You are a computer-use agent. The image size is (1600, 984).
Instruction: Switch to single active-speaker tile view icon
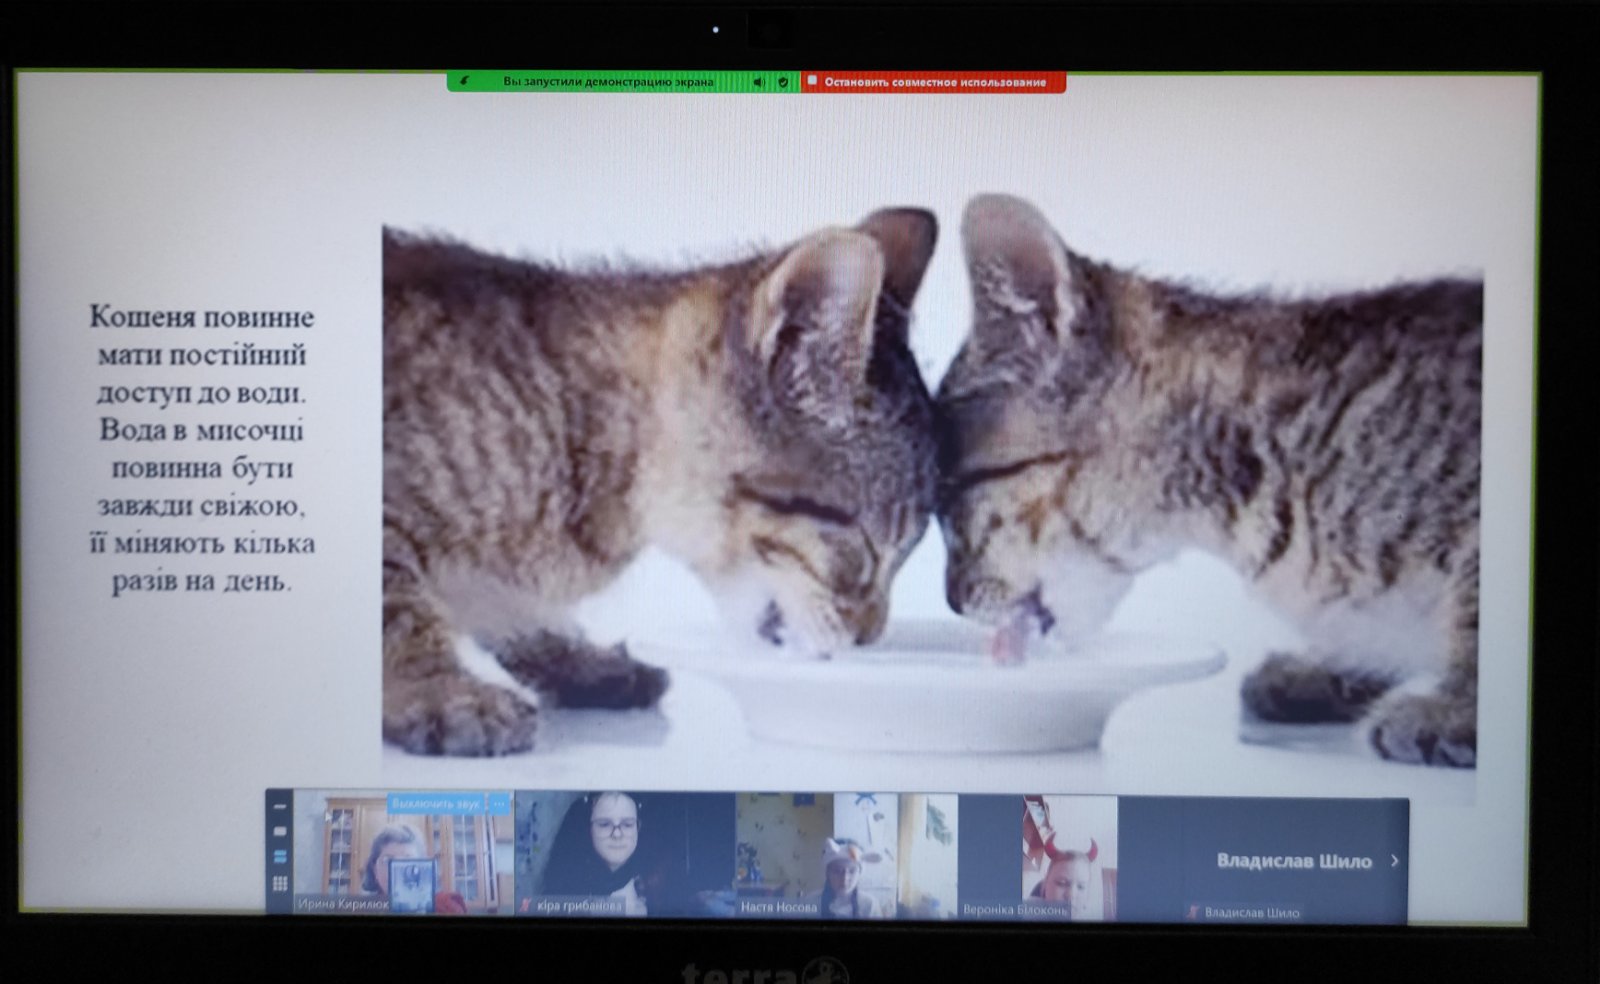tap(280, 831)
